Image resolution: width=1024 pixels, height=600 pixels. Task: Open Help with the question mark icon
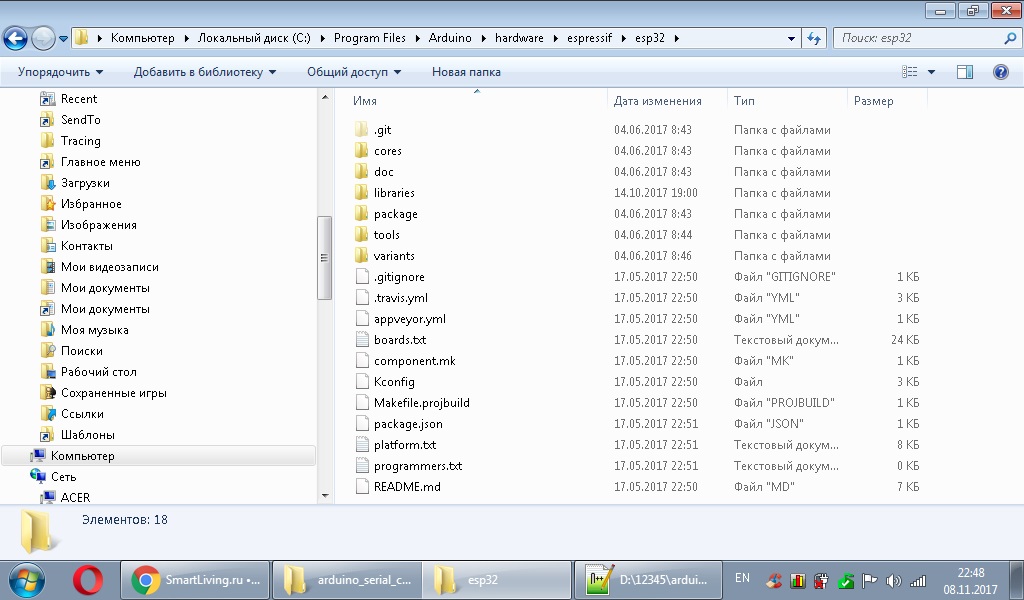(x=1000, y=72)
